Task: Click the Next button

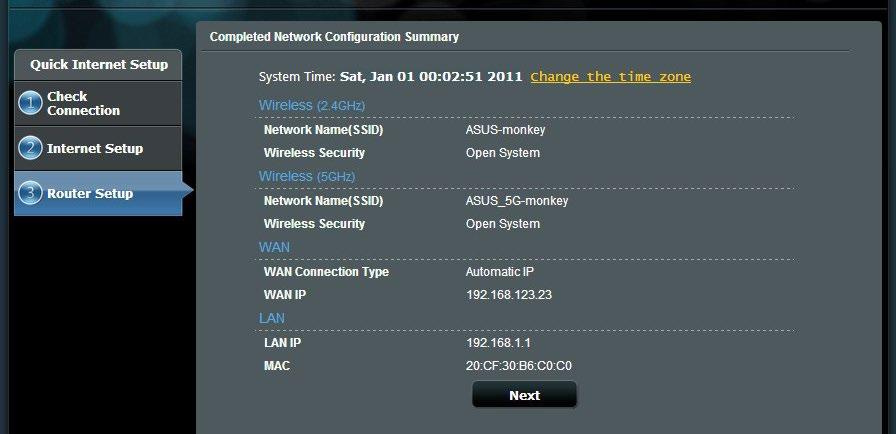Action: (524, 395)
